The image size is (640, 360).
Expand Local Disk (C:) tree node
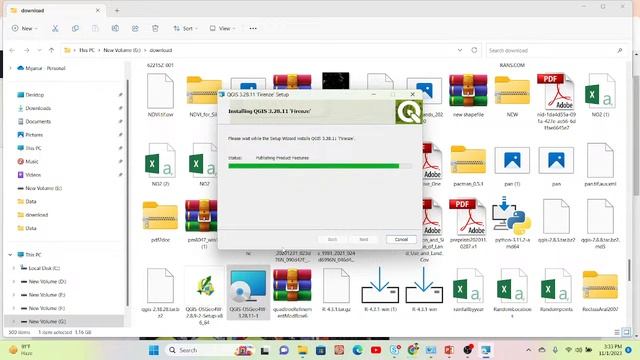(x=14, y=268)
